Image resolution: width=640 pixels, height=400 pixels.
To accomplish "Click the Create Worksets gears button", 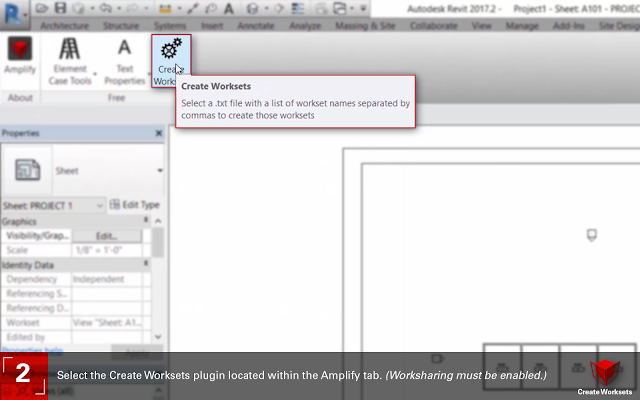I will [x=171, y=60].
